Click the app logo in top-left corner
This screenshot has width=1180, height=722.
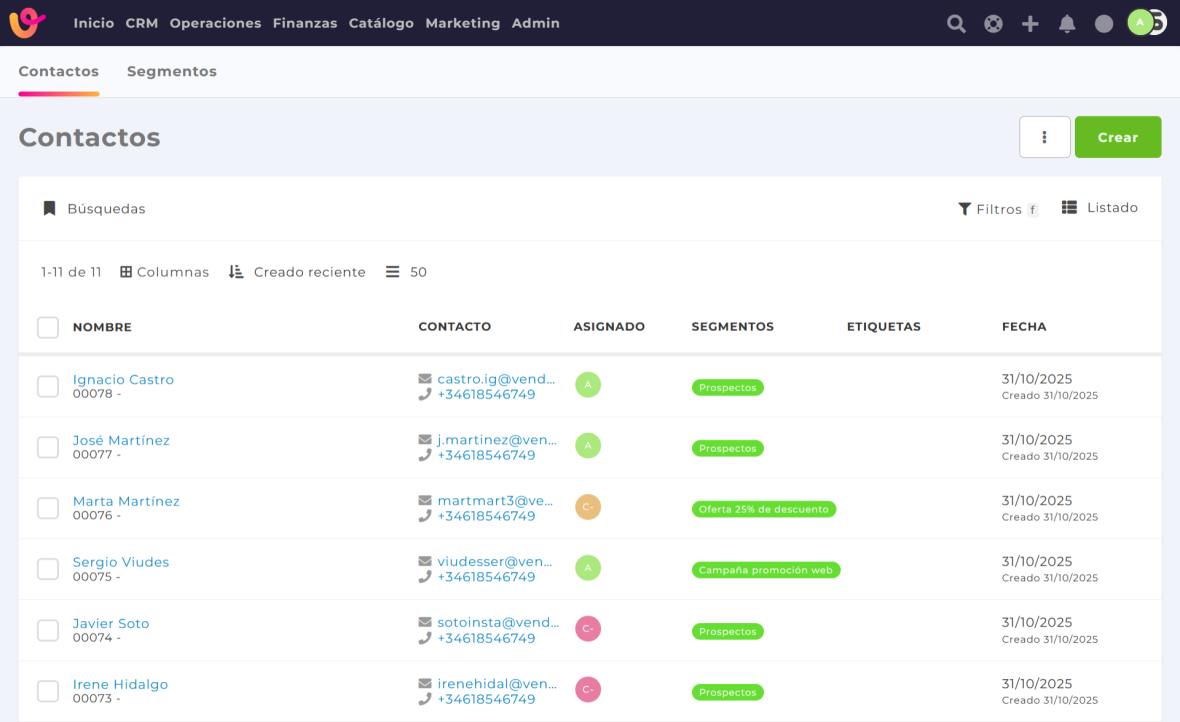[28, 23]
